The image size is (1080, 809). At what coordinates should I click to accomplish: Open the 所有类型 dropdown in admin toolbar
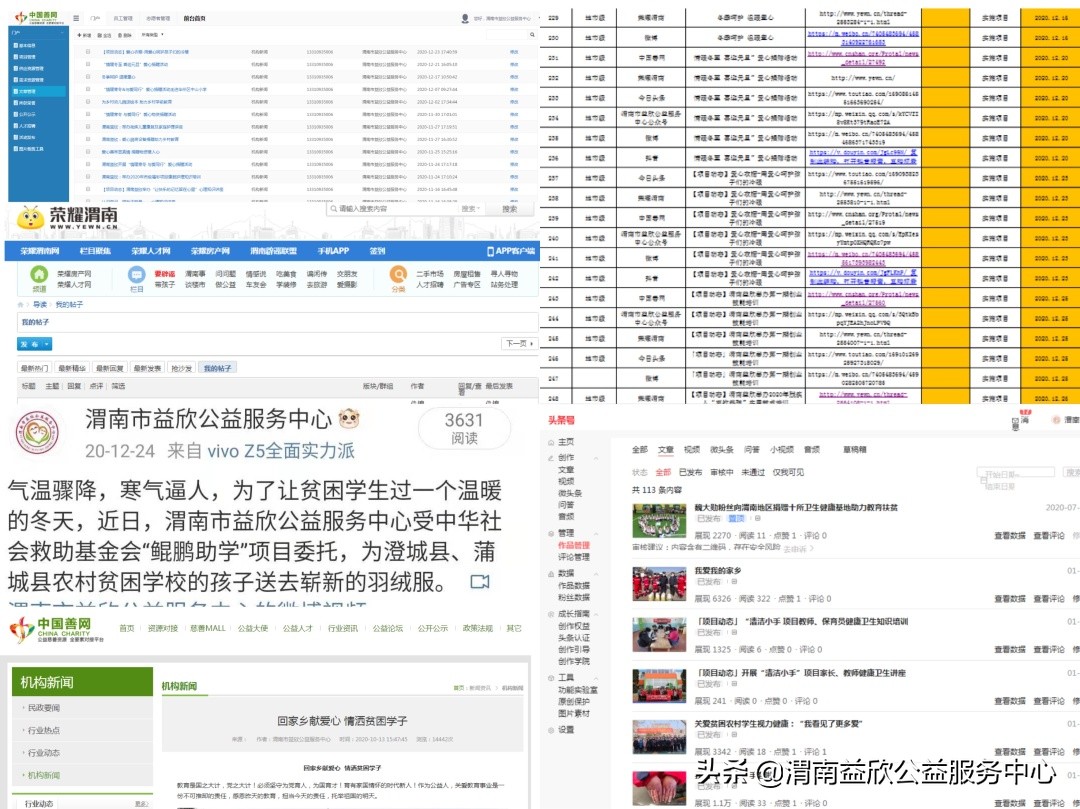pos(152,34)
